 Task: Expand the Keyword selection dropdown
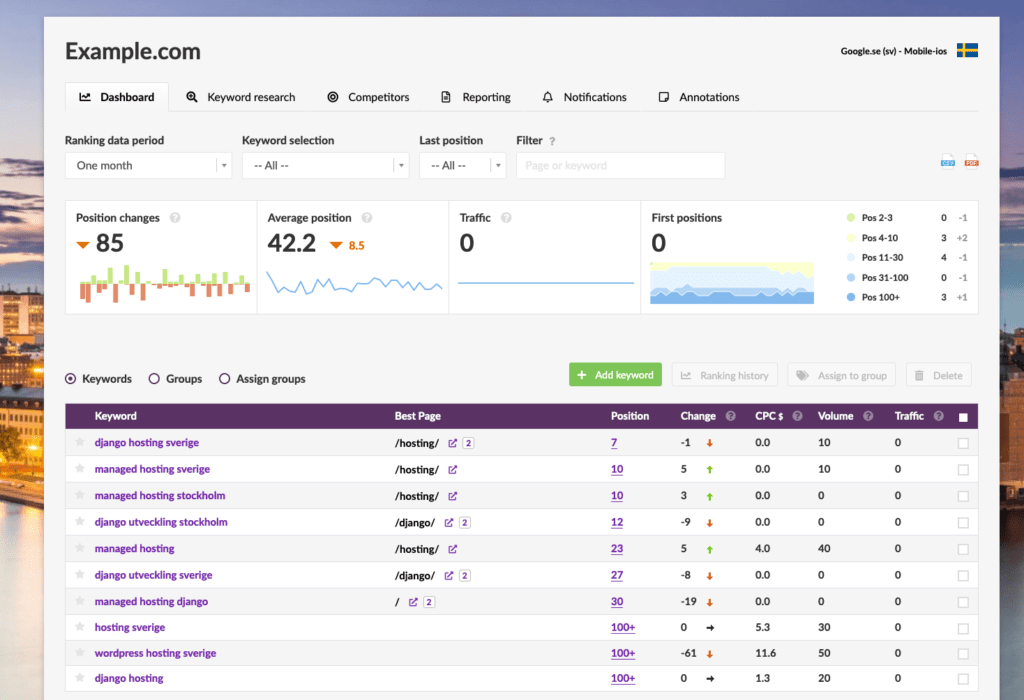point(325,166)
